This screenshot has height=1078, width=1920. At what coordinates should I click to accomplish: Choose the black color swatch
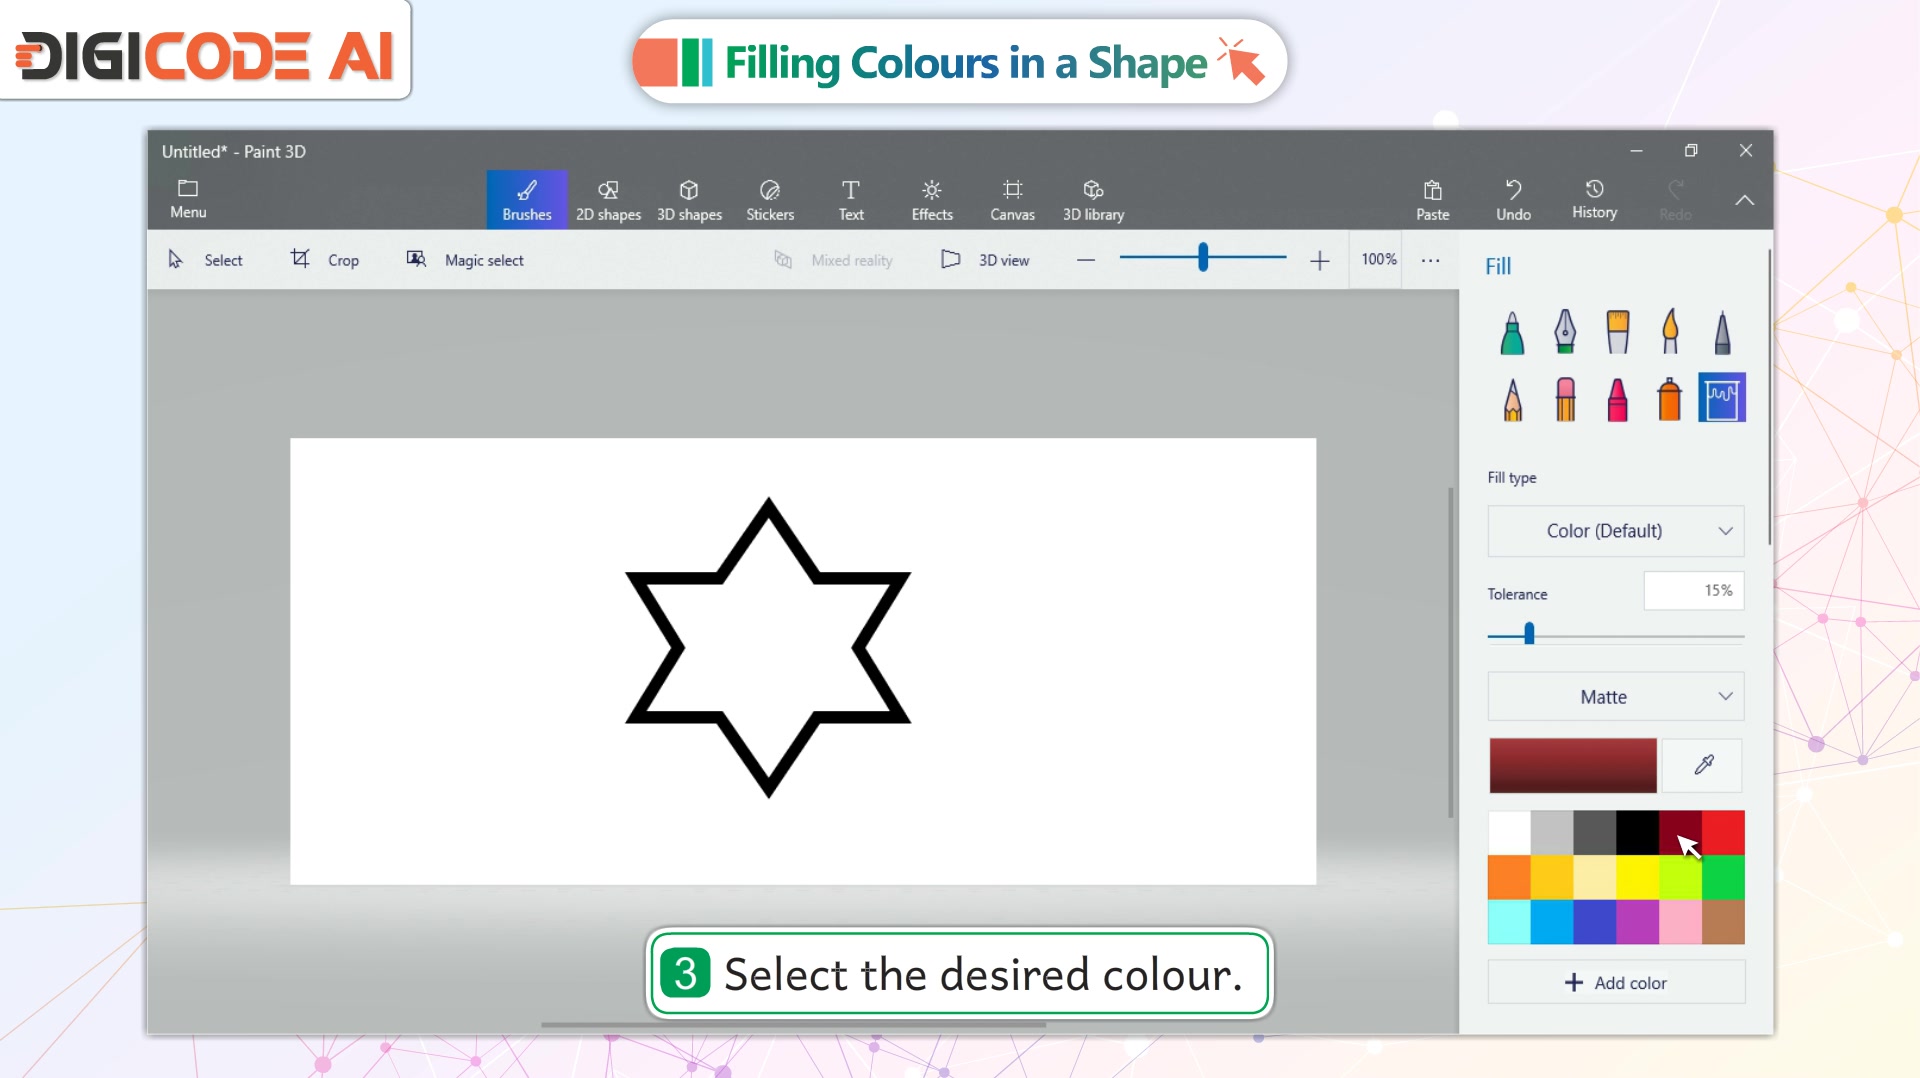pos(1638,833)
